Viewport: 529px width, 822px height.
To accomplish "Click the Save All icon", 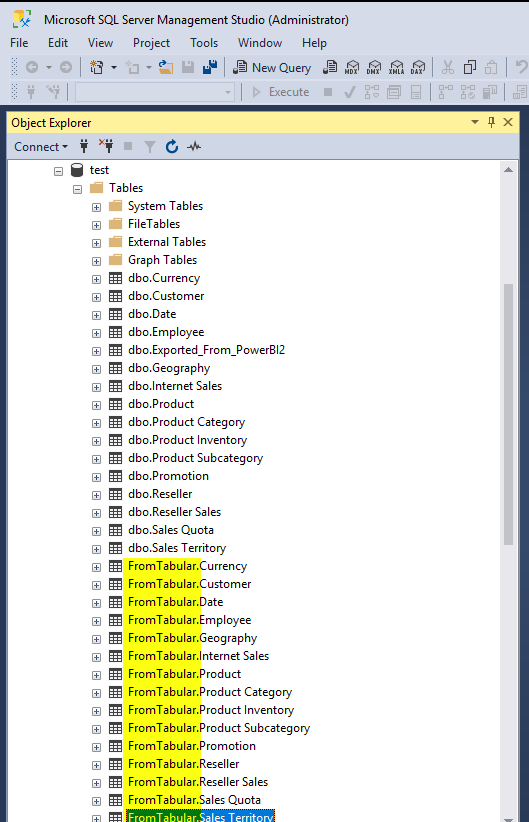I will [x=210, y=68].
